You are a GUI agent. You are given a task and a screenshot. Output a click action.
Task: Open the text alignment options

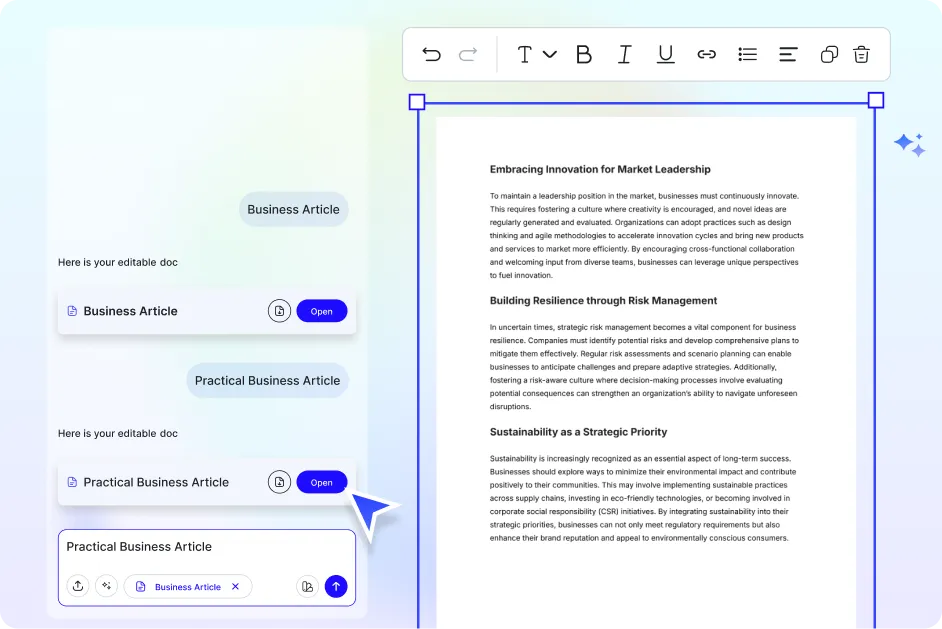788,55
